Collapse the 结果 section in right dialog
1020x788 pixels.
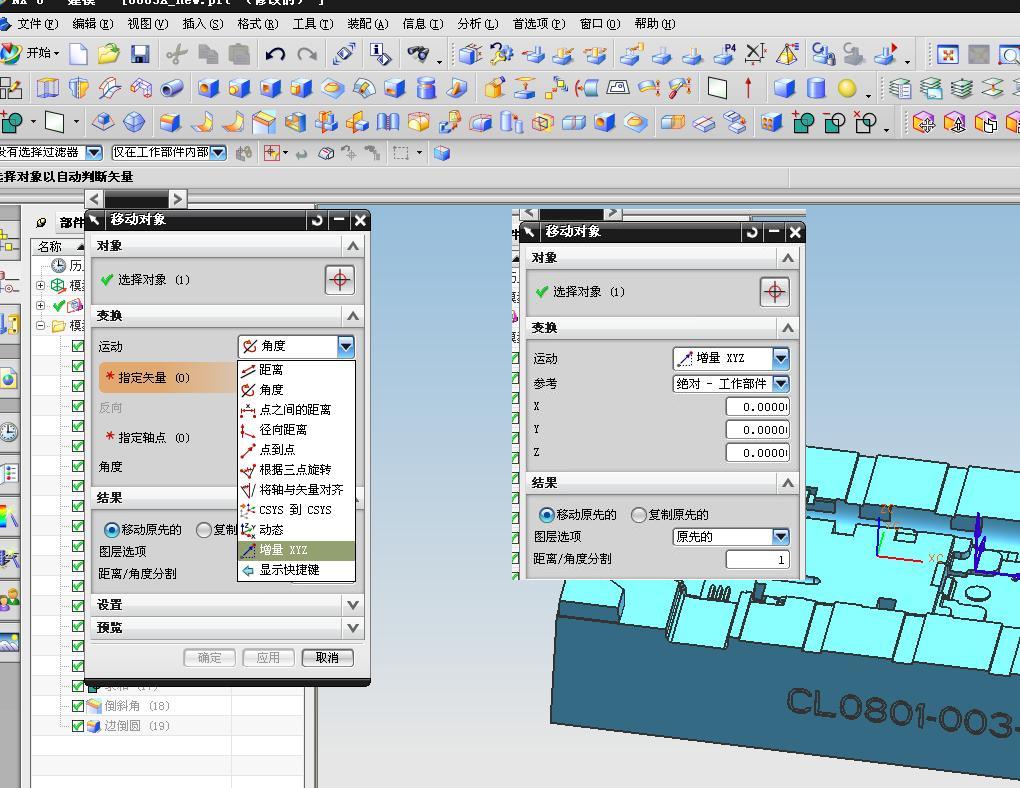click(788, 483)
